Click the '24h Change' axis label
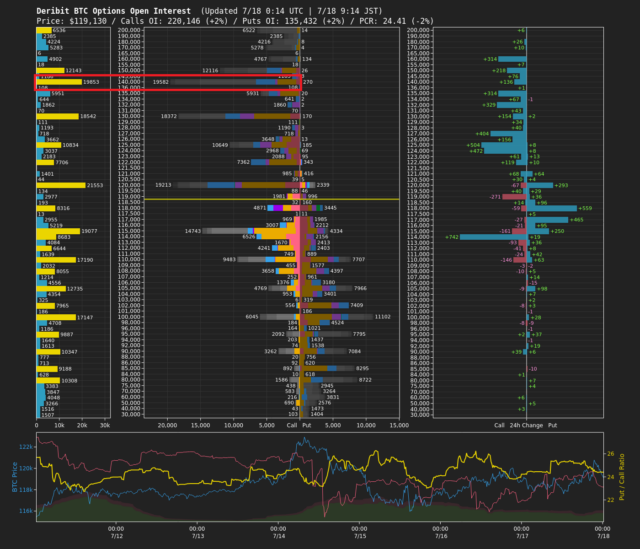This screenshot has height=549, width=640. point(526,425)
